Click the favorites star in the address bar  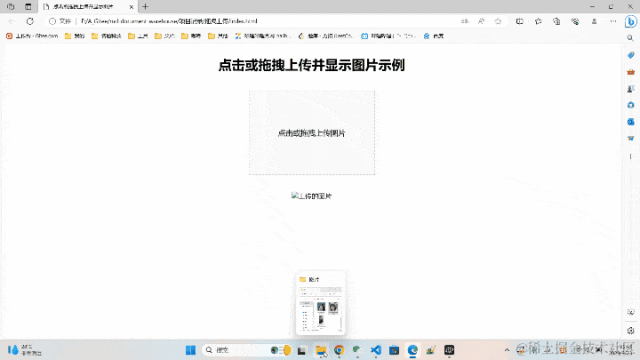coord(498,21)
